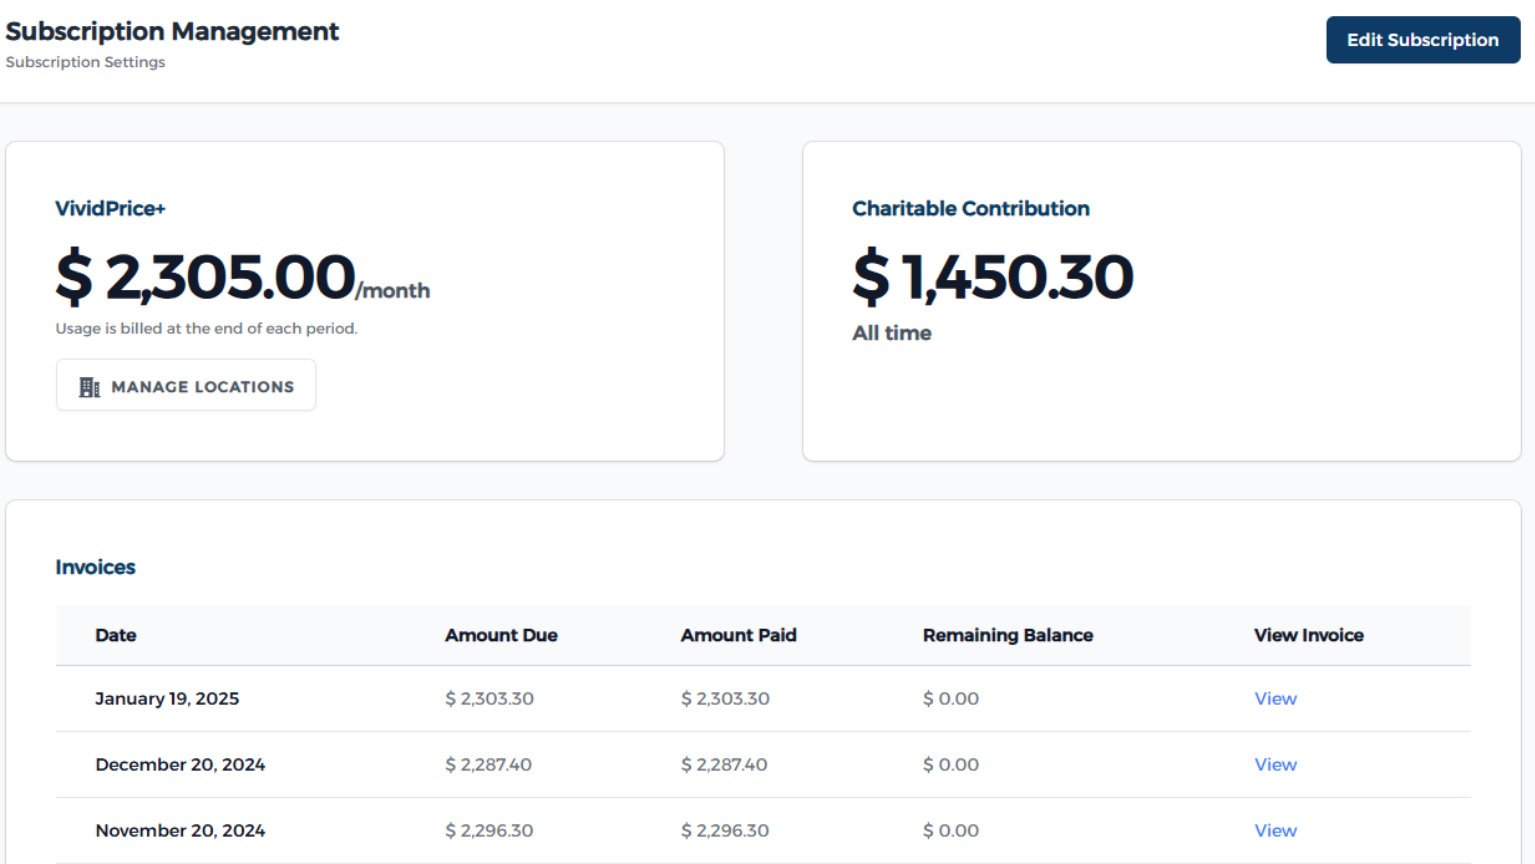Select the January 19, 2025 date cell
The width and height of the screenshot is (1535, 864).
tap(167, 699)
